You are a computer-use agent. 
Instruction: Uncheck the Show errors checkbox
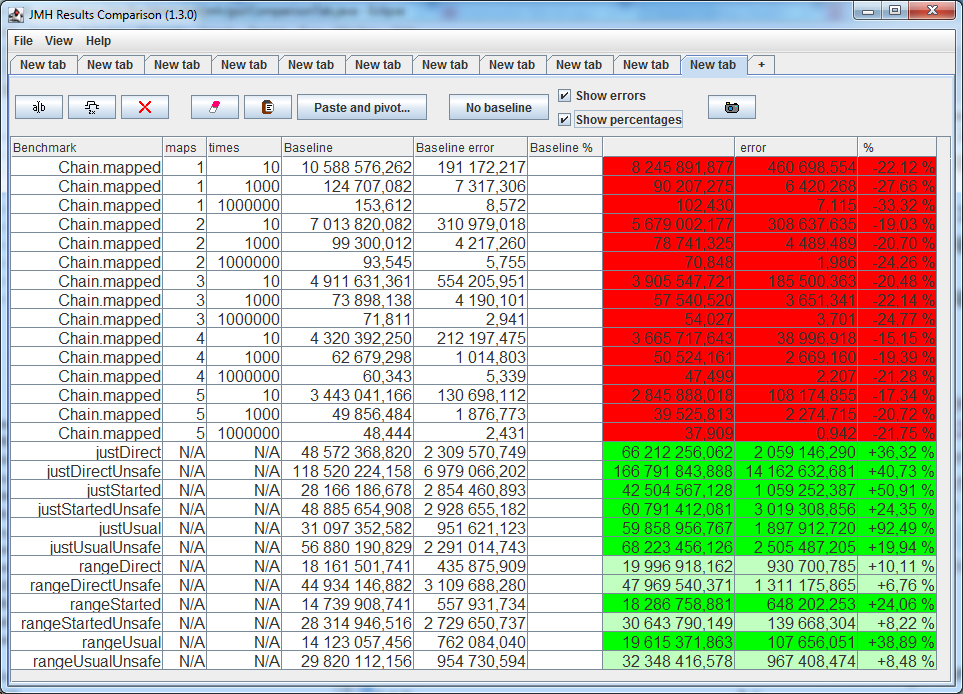click(x=564, y=95)
